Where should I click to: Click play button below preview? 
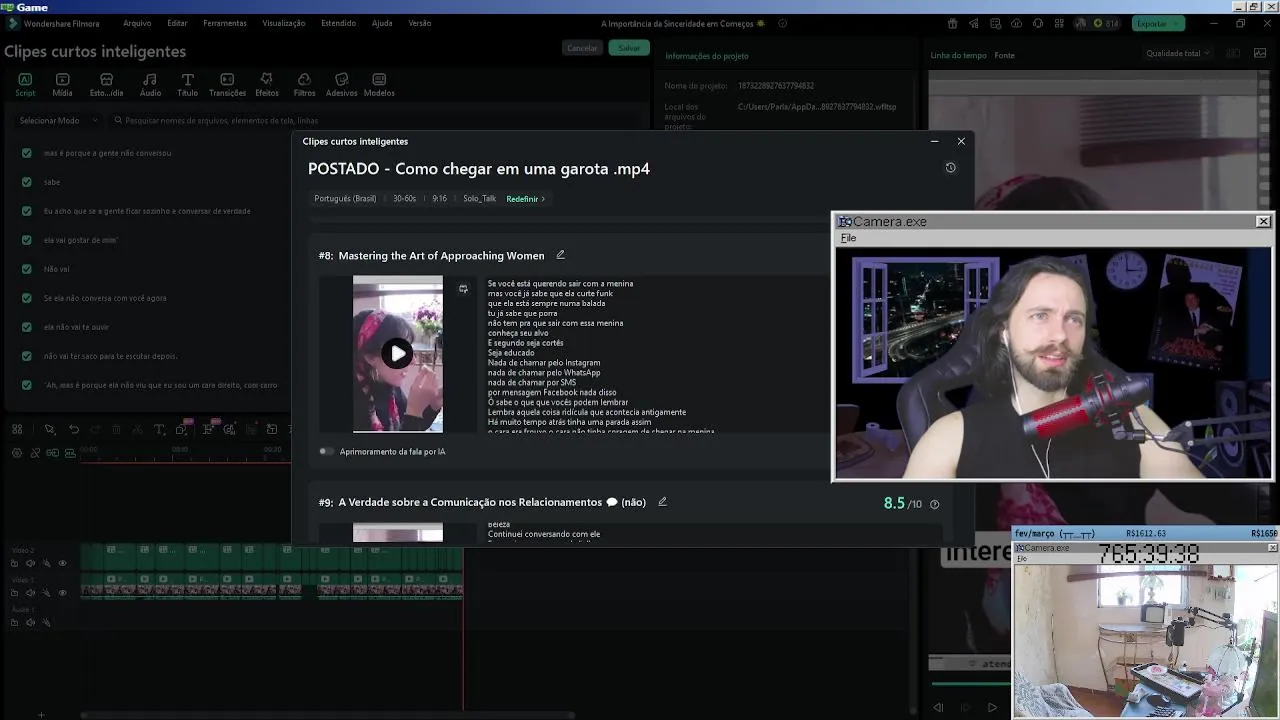pos(992,708)
